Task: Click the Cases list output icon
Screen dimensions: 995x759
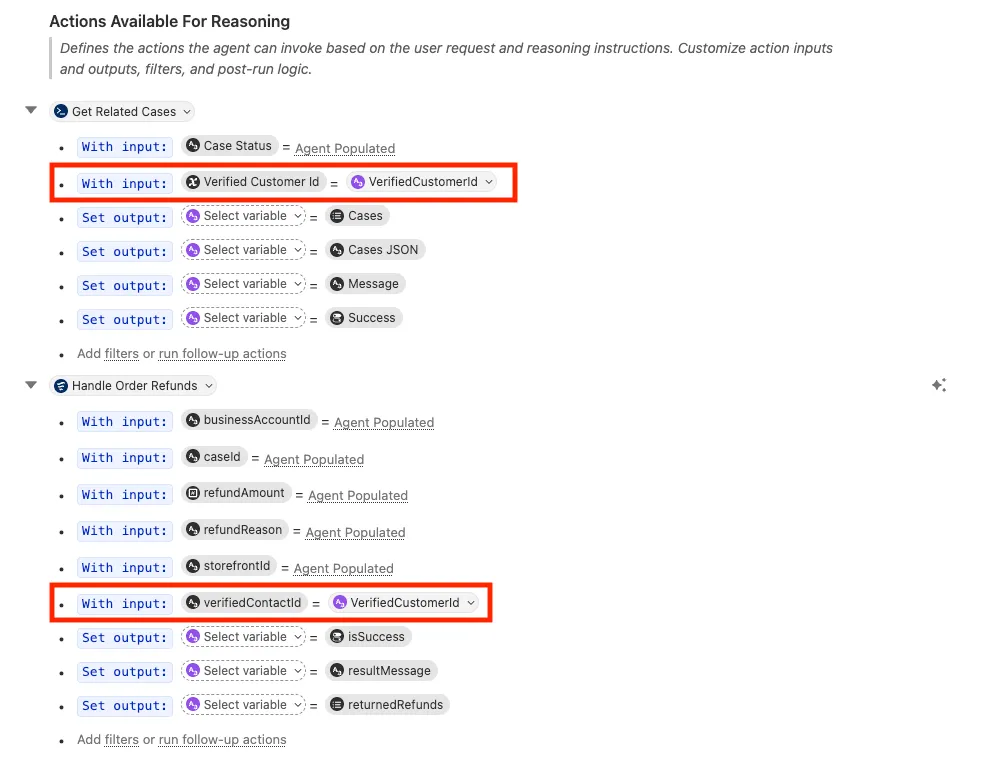Action: [337, 216]
